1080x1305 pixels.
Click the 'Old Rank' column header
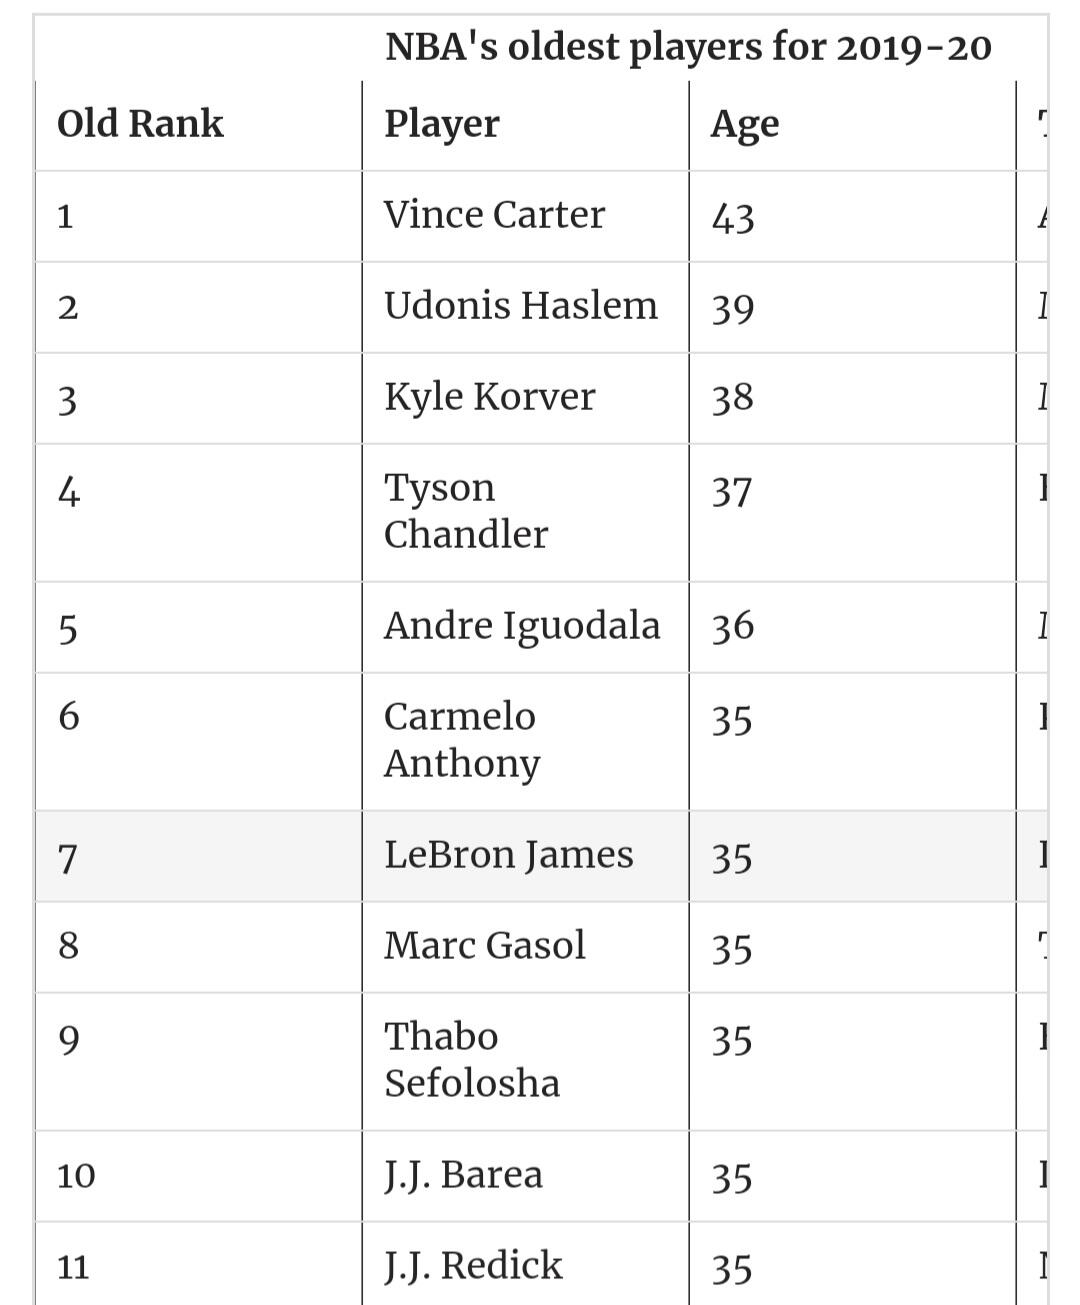point(140,124)
